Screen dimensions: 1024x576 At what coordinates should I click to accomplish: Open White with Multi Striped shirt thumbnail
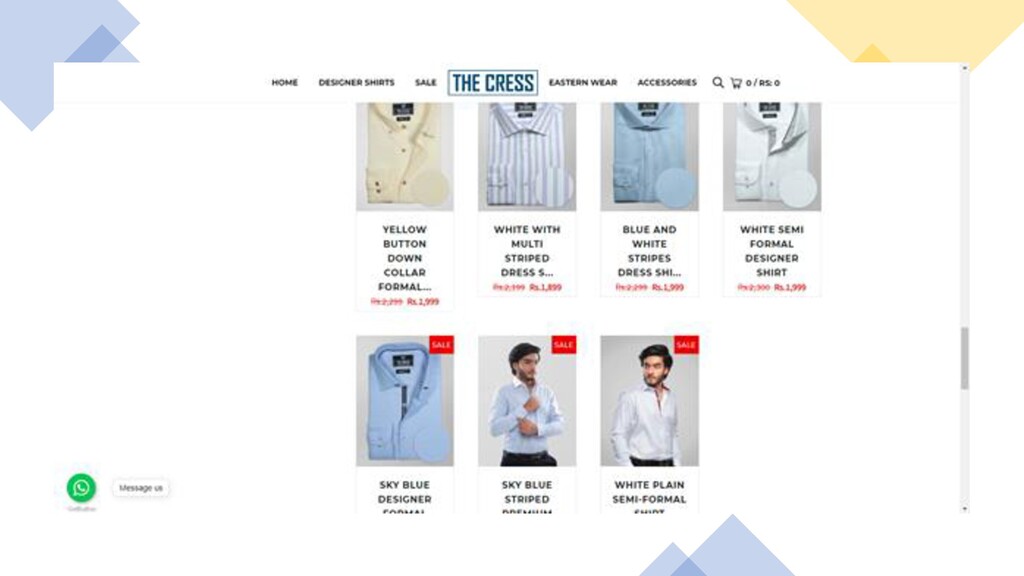[x=527, y=156]
